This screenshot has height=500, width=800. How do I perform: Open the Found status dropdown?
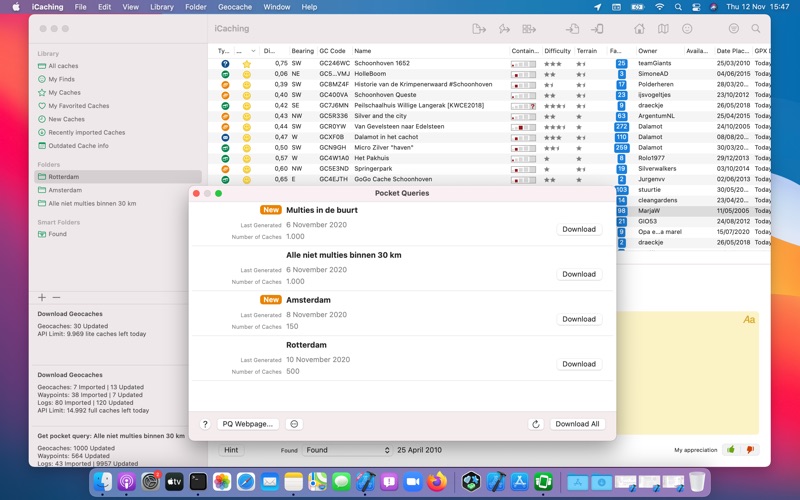click(347, 450)
